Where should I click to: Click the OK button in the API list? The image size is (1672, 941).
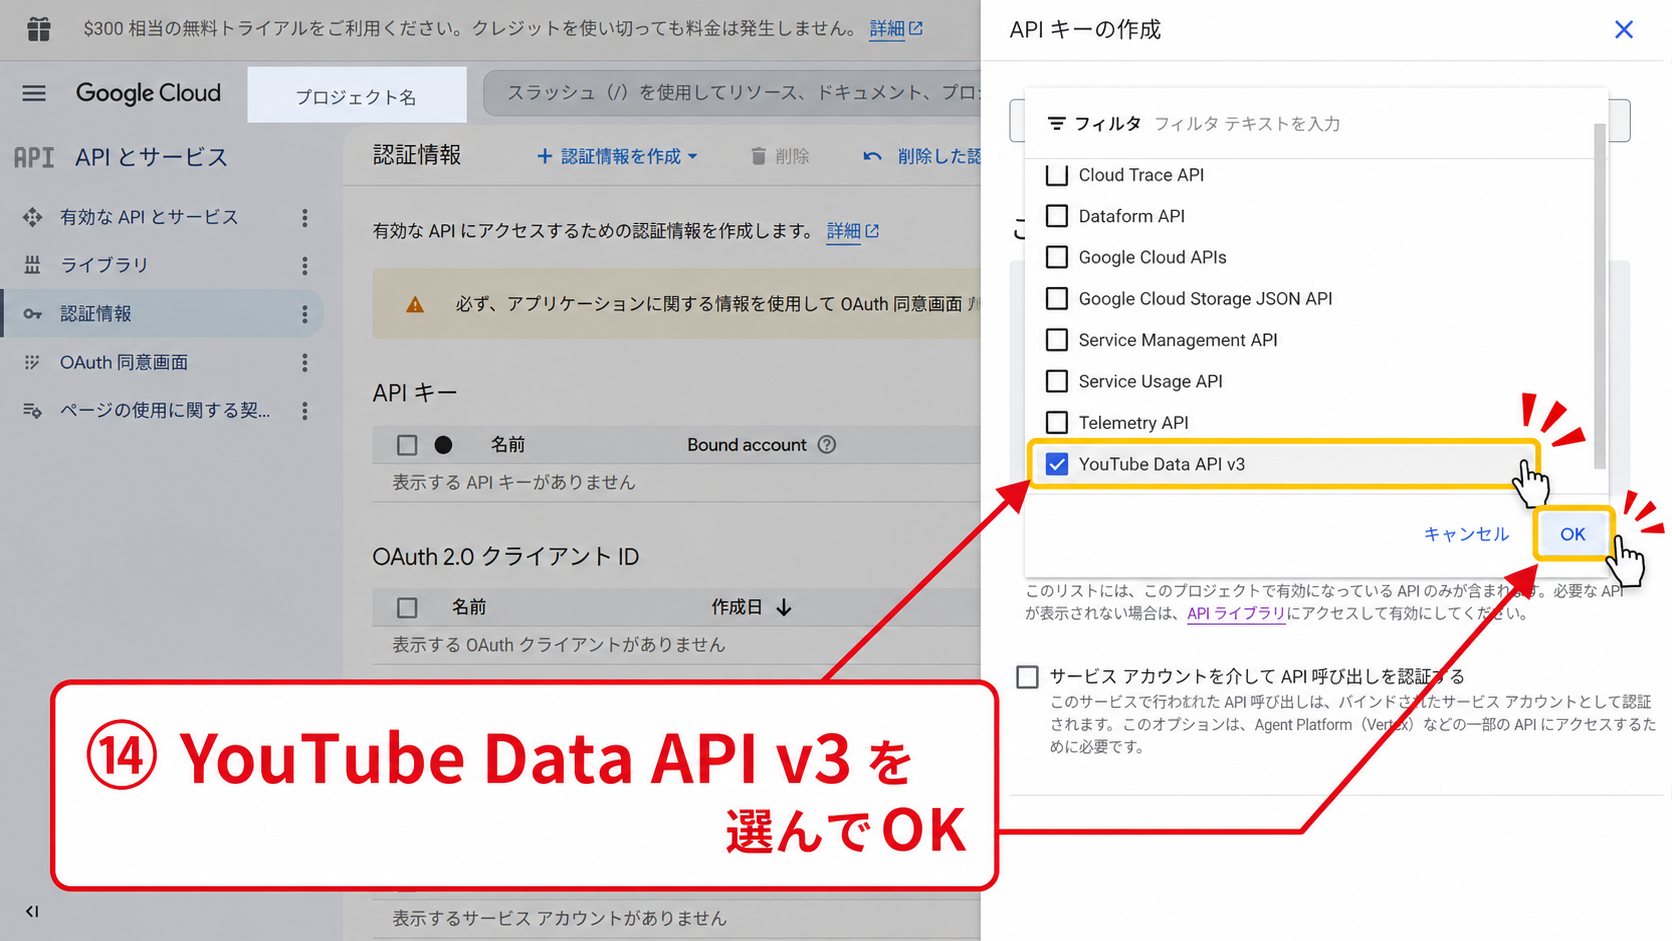1573,534
